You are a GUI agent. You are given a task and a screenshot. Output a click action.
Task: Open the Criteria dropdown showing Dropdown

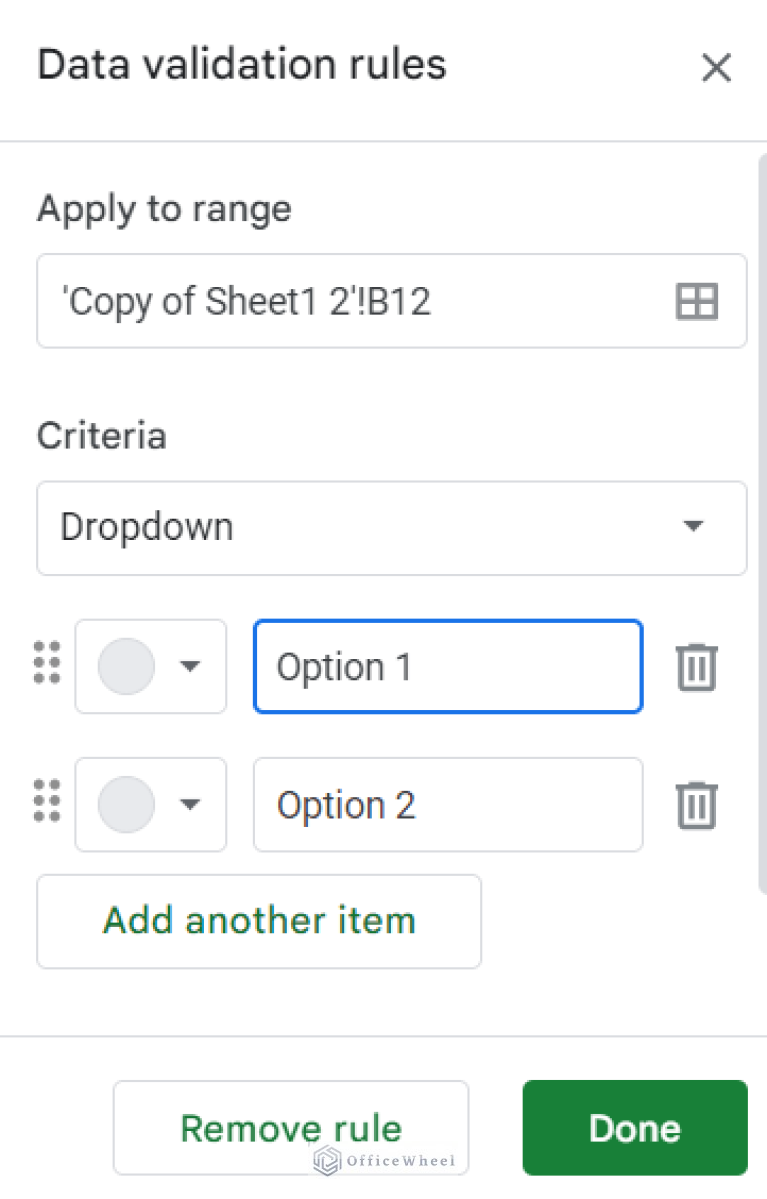(391, 528)
